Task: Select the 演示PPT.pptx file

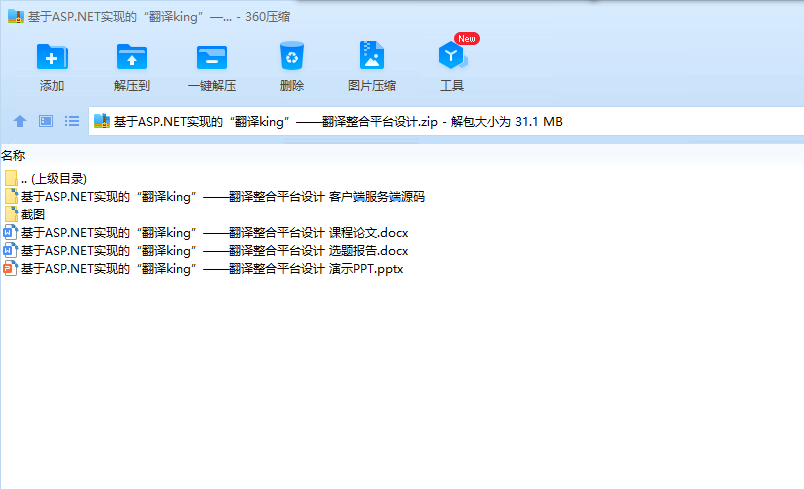Action: click(x=204, y=269)
